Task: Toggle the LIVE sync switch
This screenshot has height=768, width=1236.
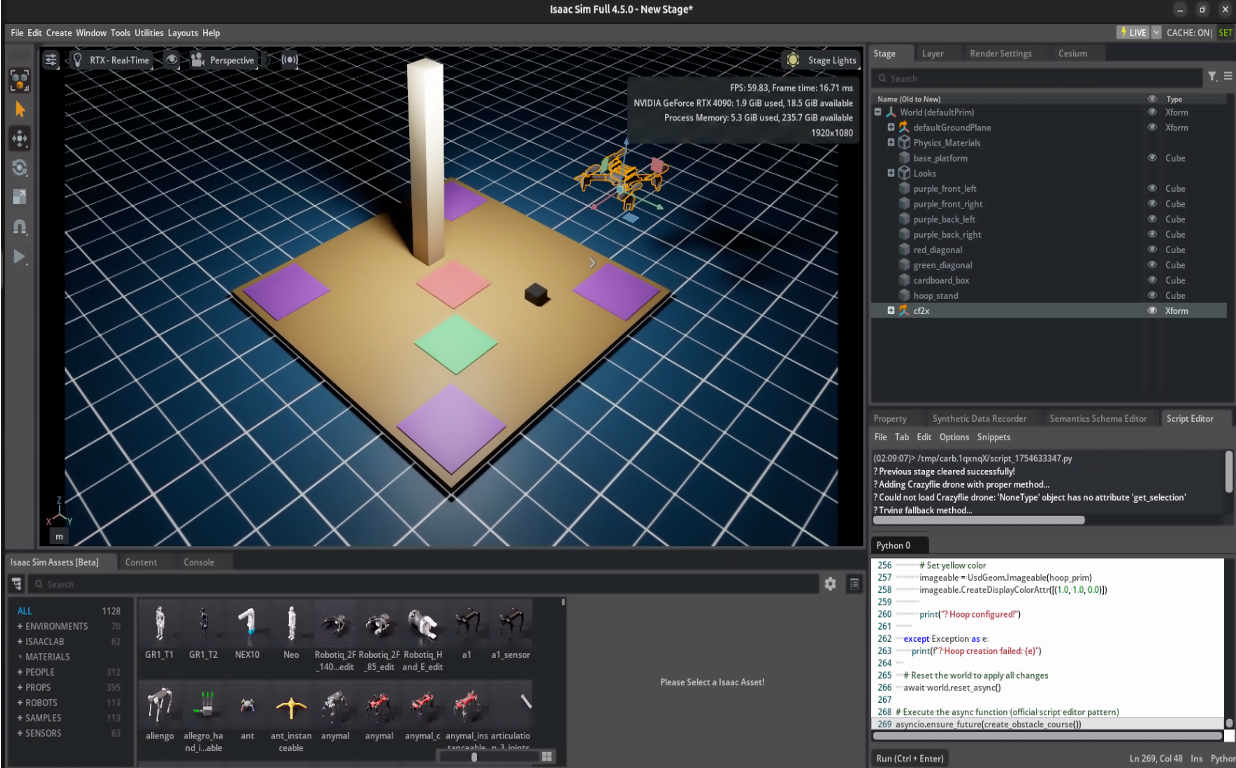Action: [1134, 31]
